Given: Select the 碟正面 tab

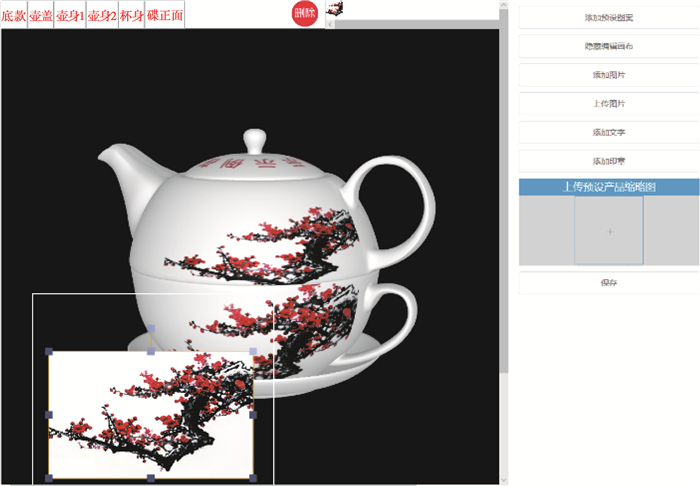Looking at the screenshot, I should (x=165, y=15).
